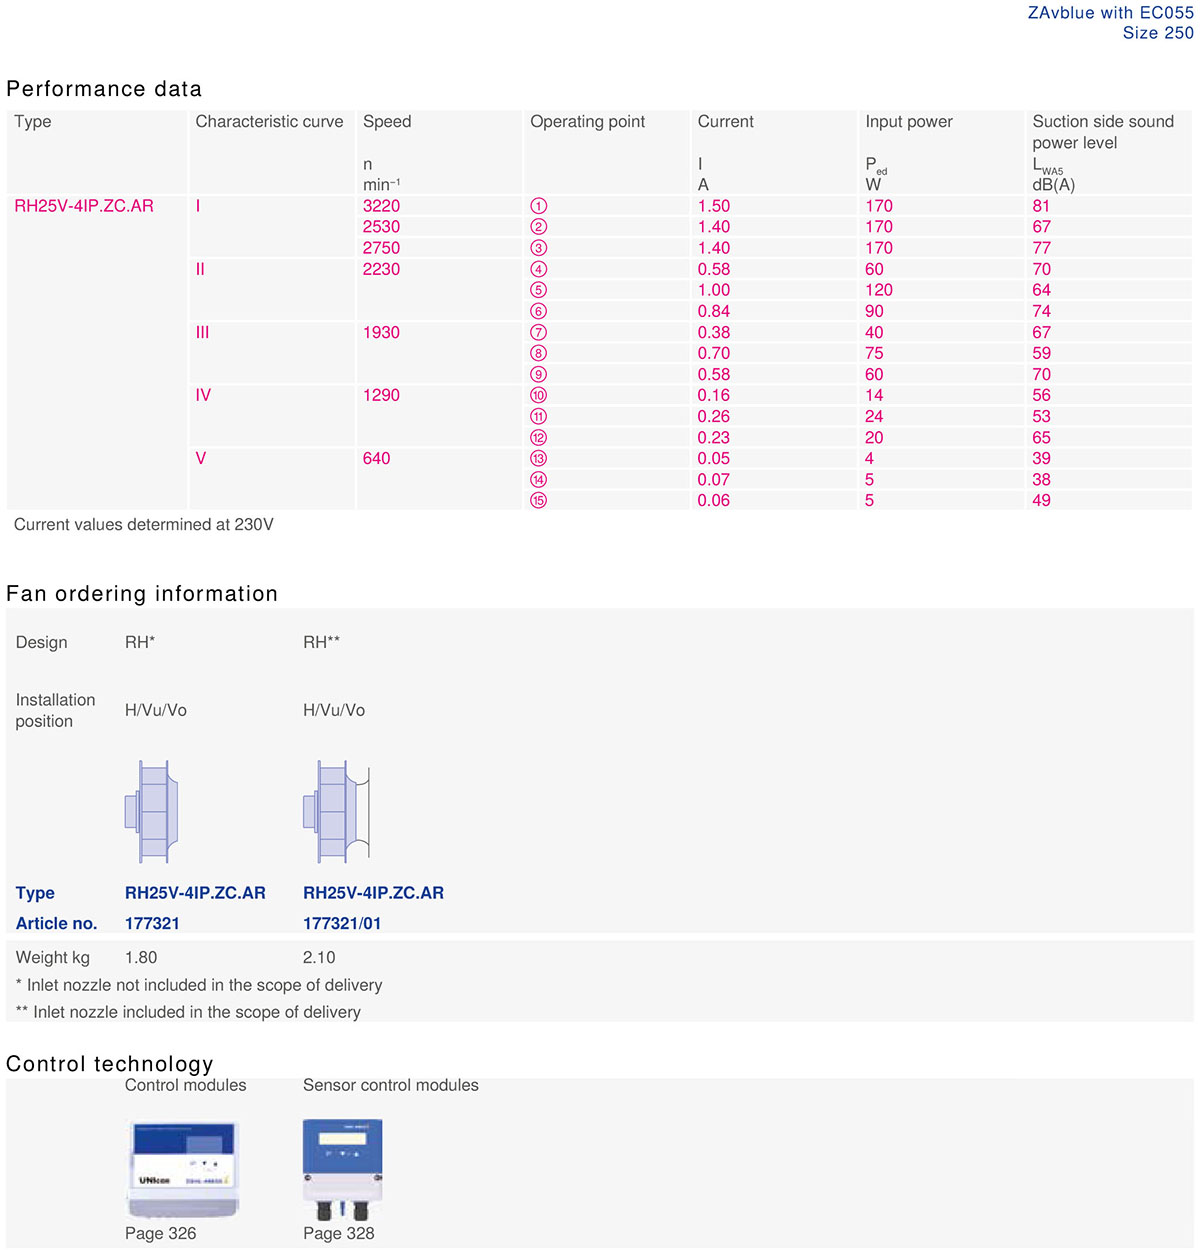Click the circled operating point 13 icon

[539, 459]
